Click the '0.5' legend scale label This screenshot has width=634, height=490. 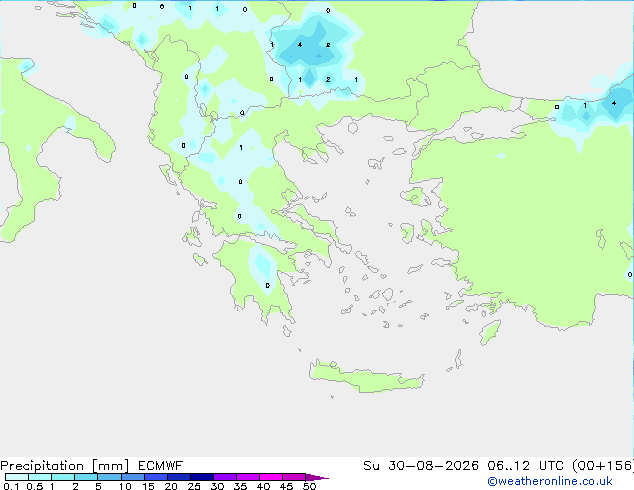coord(35,486)
